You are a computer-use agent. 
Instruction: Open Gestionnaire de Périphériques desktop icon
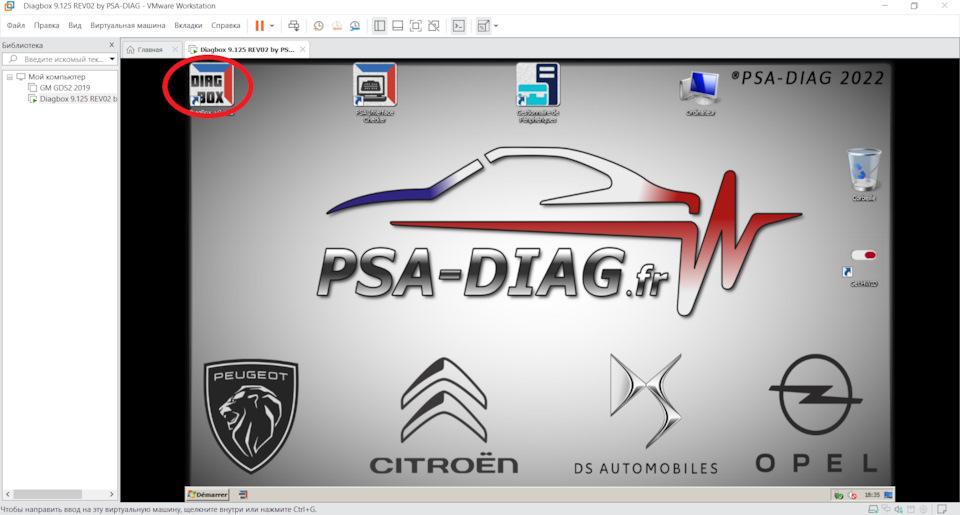pos(538,92)
